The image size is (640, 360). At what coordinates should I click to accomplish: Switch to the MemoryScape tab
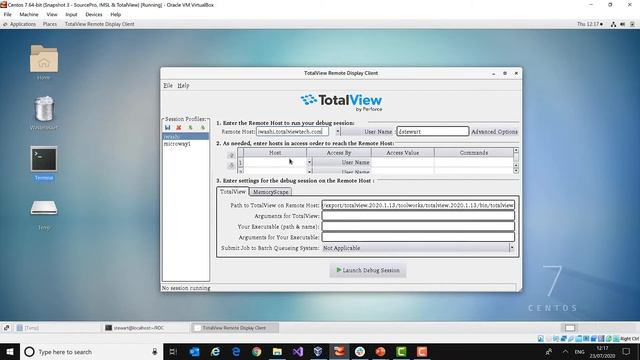point(270,191)
